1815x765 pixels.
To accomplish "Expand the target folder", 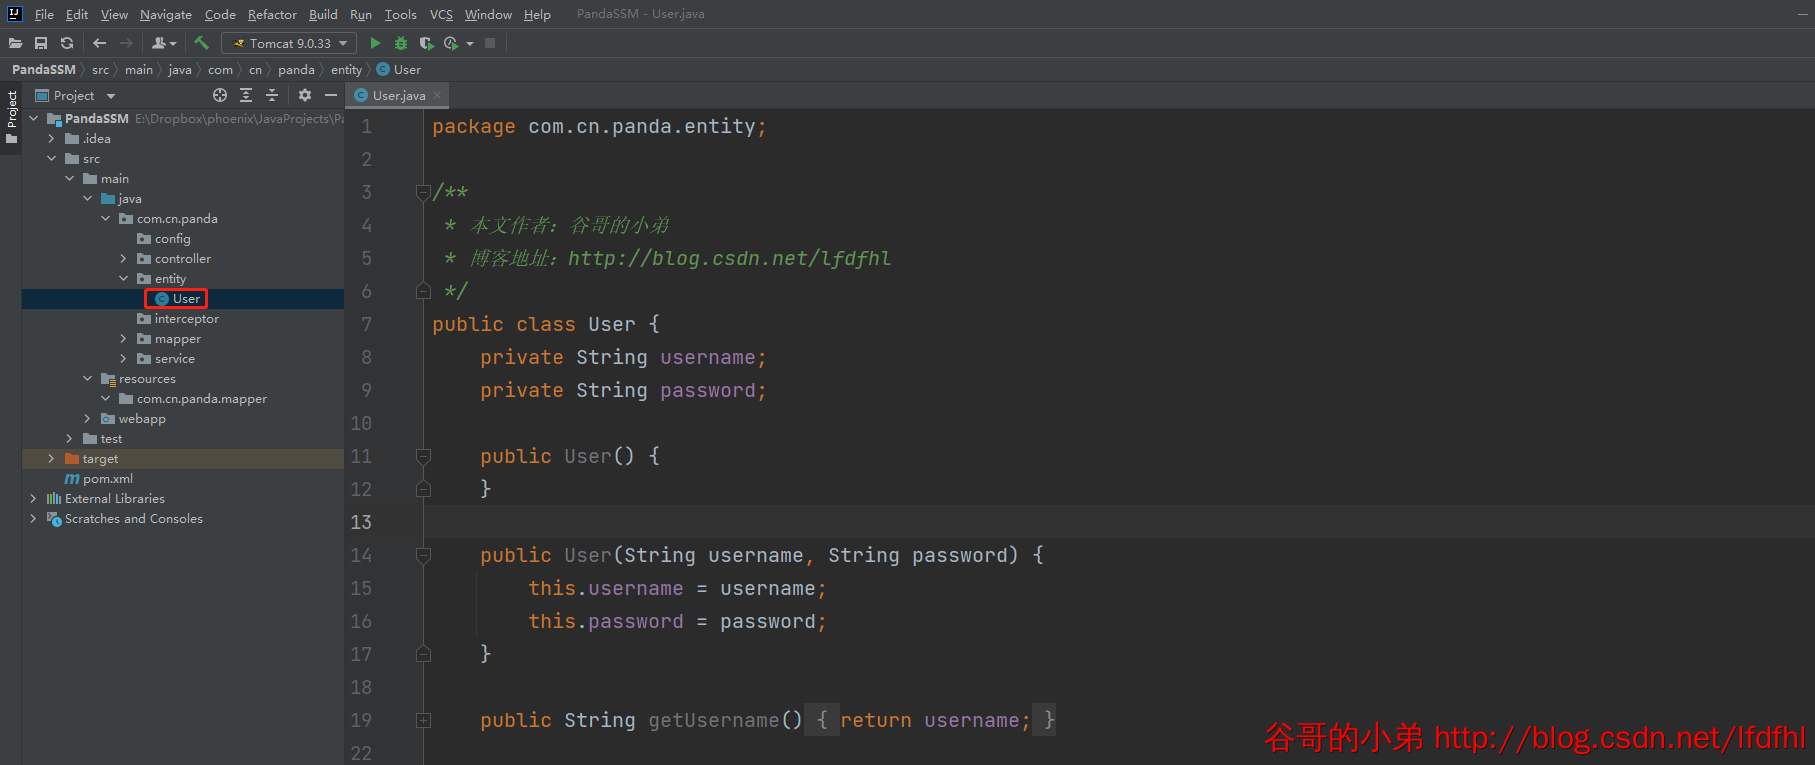I will [x=52, y=459].
